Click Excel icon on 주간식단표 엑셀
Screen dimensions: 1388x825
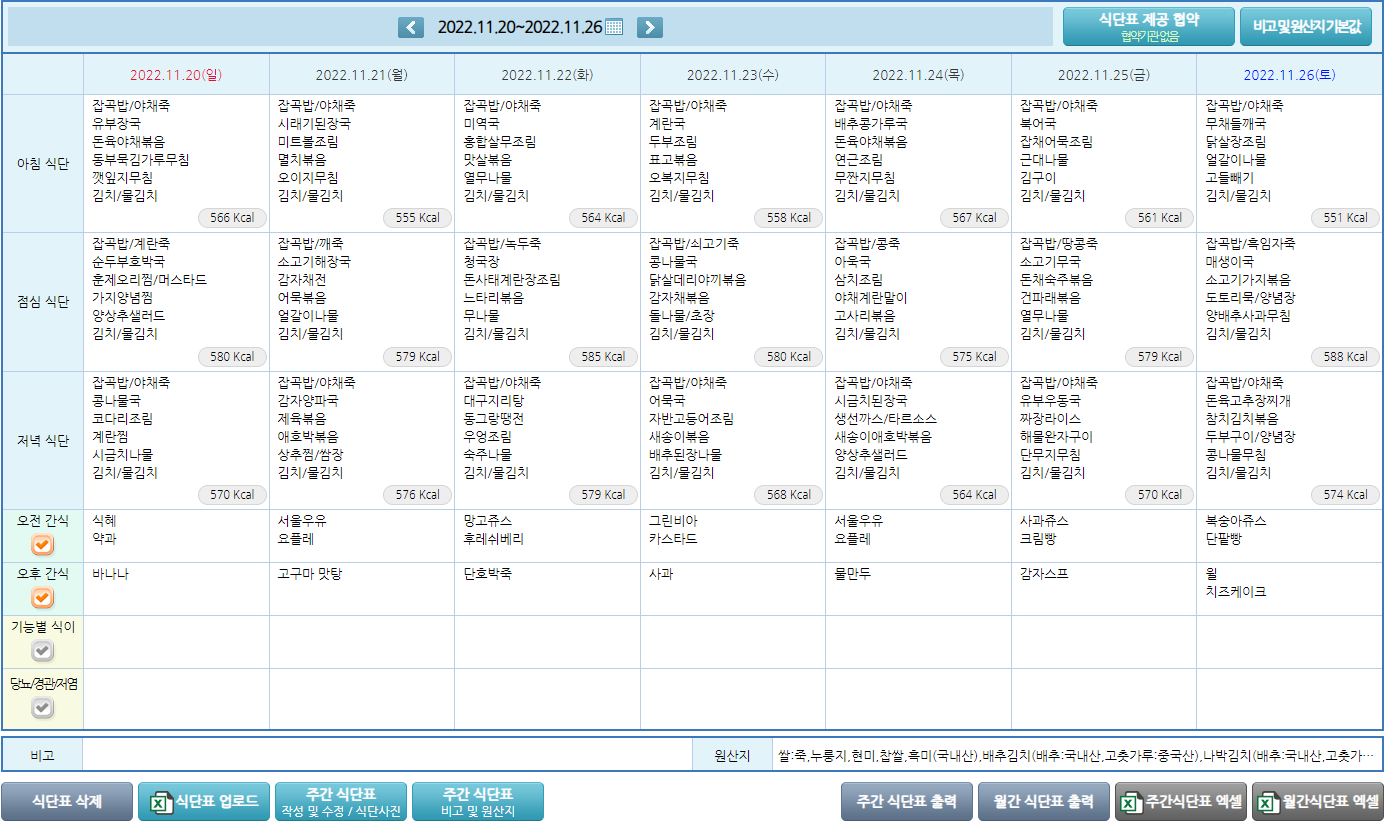[x=1130, y=802]
